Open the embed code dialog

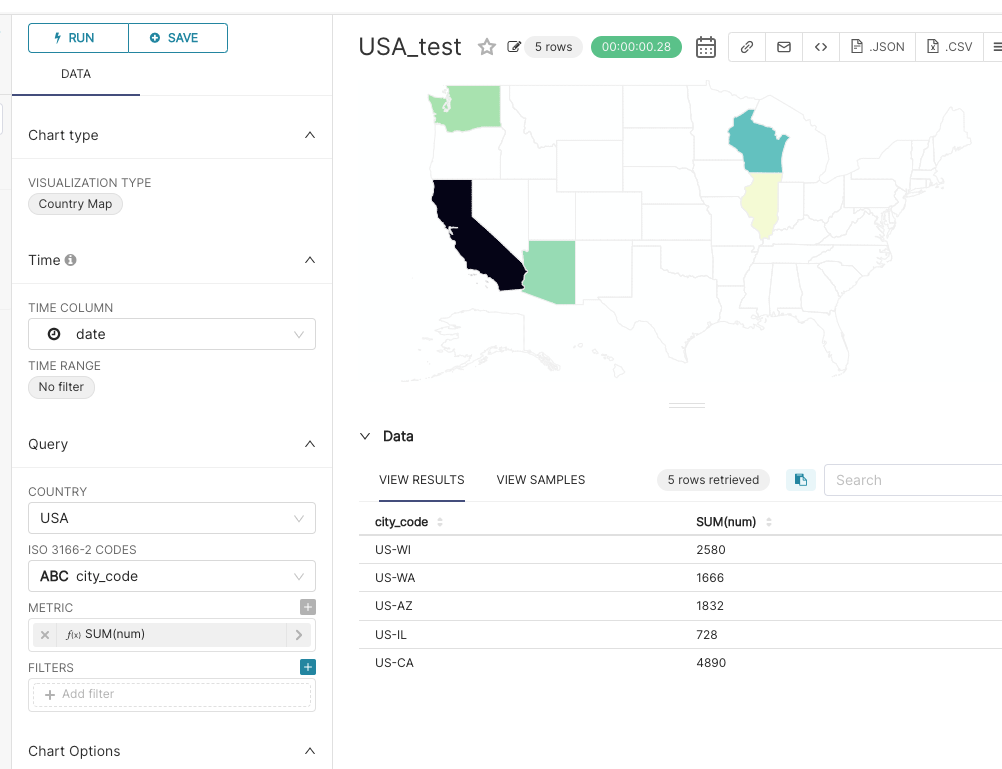point(820,46)
